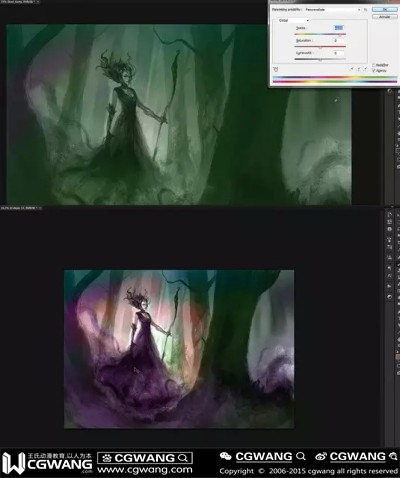Viewport: 400px width, 478px height.
Task: Switch to the top document tab
Action: pos(19,2)
